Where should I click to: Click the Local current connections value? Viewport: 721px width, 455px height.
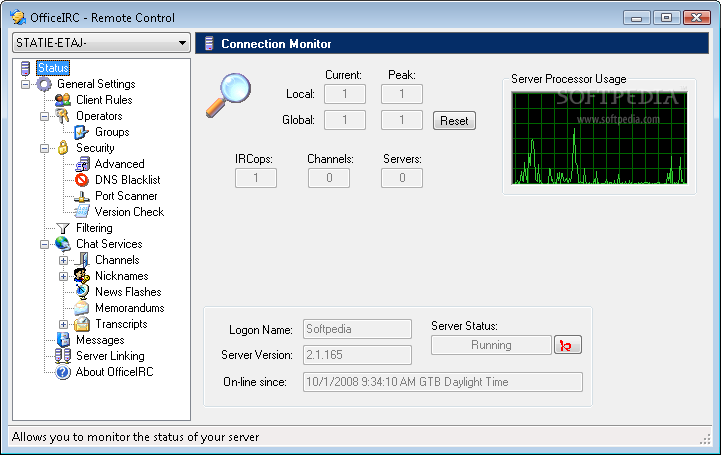[344, 94]
